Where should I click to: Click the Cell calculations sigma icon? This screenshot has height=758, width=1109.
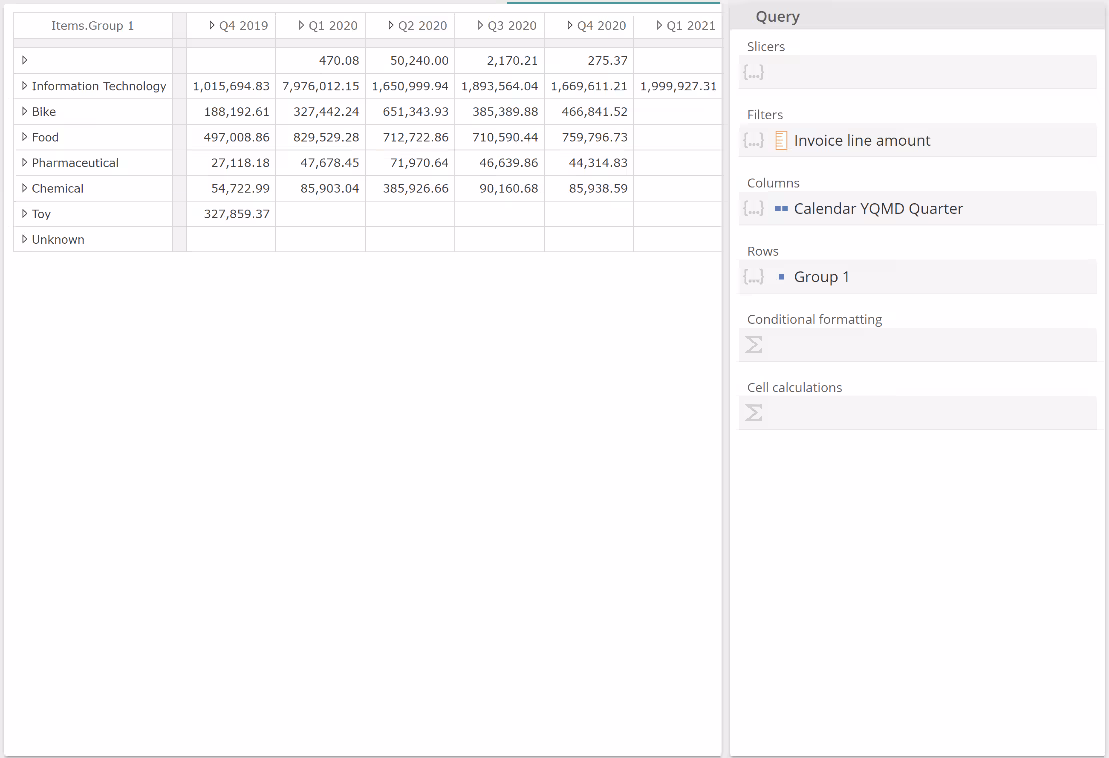755,413
